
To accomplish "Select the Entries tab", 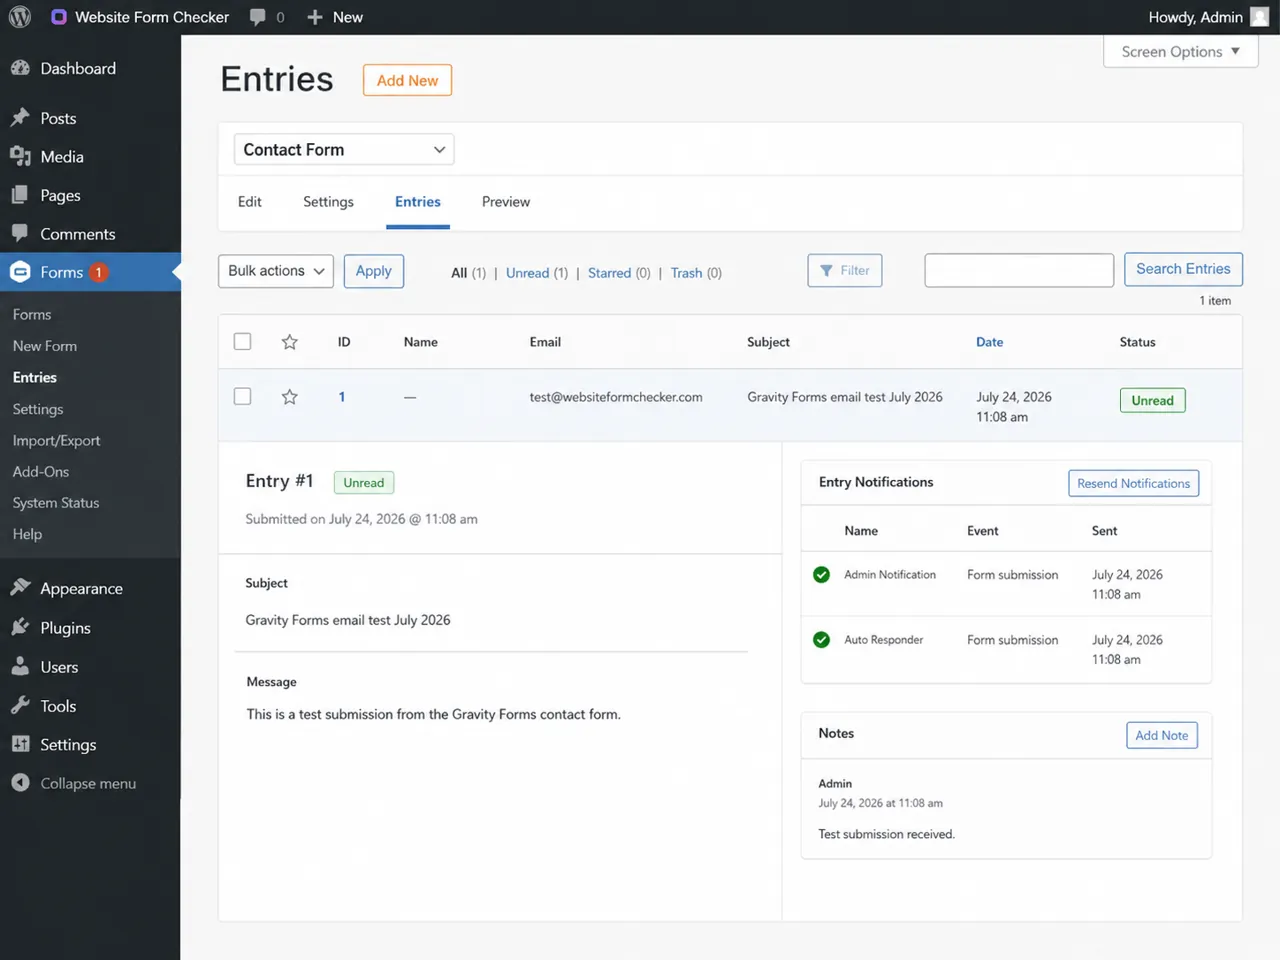I will coord(418,202).
